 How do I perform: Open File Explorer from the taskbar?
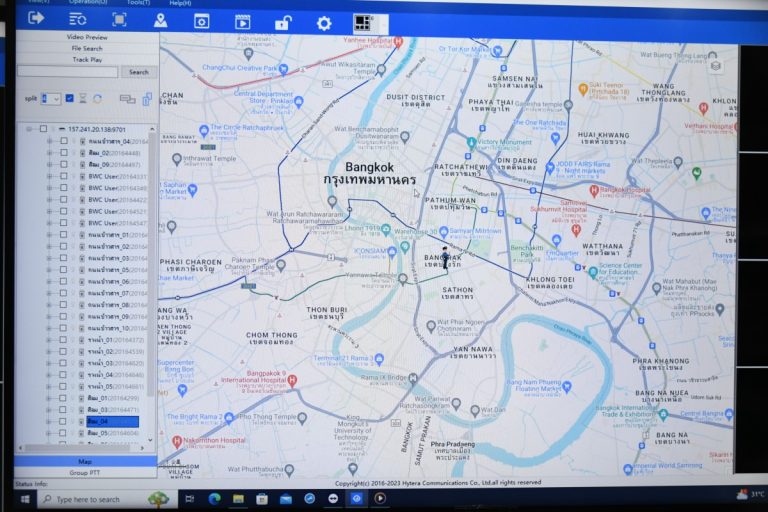238,499
